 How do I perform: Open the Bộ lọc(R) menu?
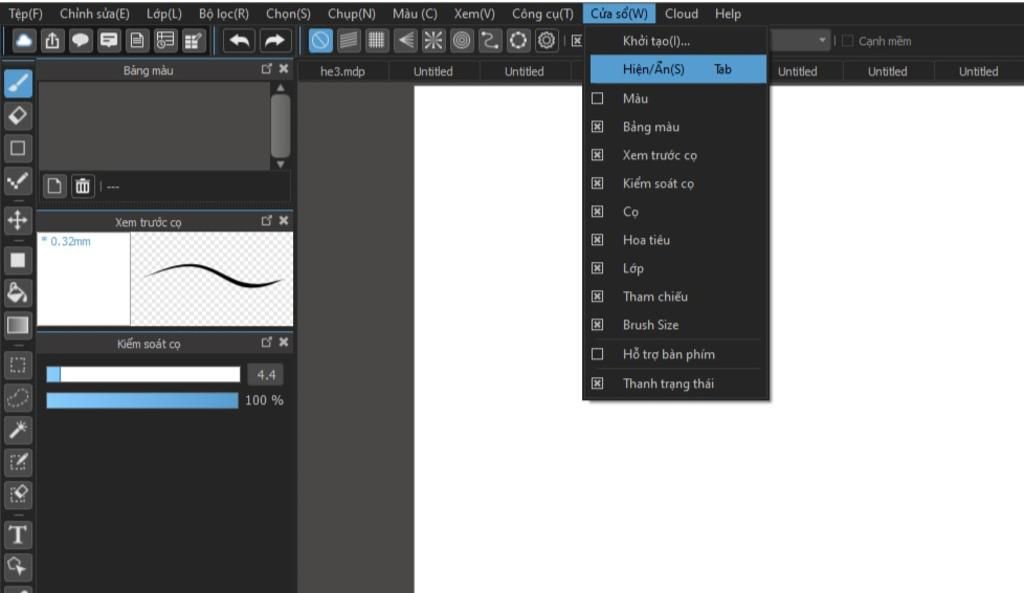(224, 14)
